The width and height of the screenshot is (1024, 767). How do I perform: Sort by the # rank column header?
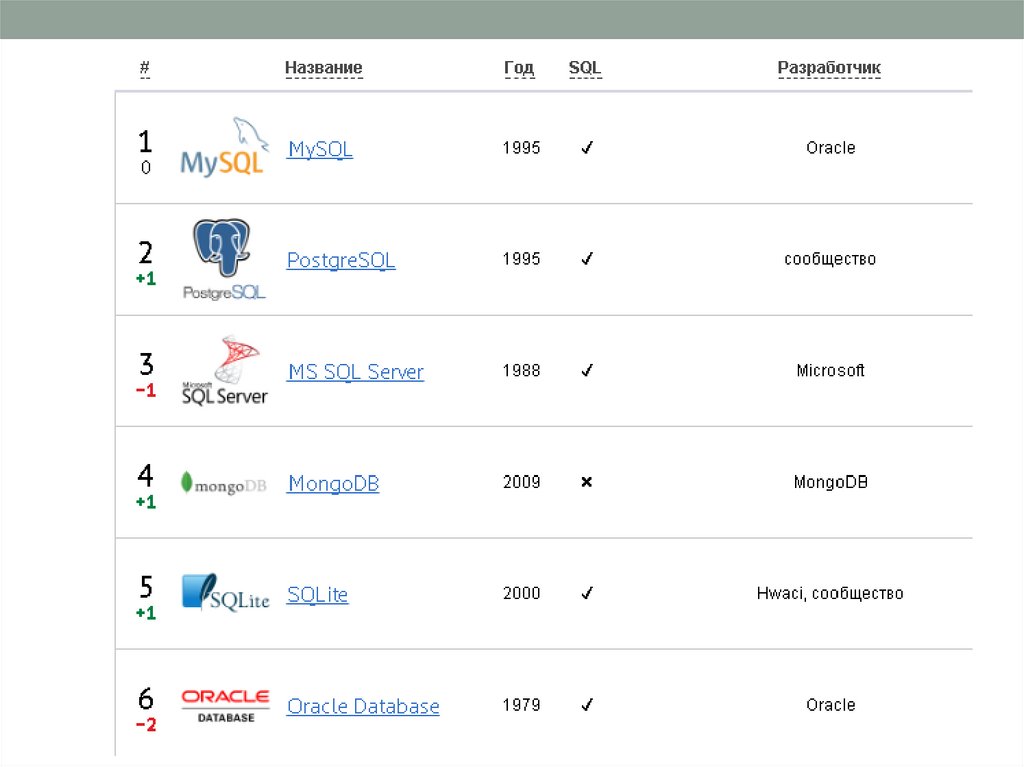coord(145,68)
